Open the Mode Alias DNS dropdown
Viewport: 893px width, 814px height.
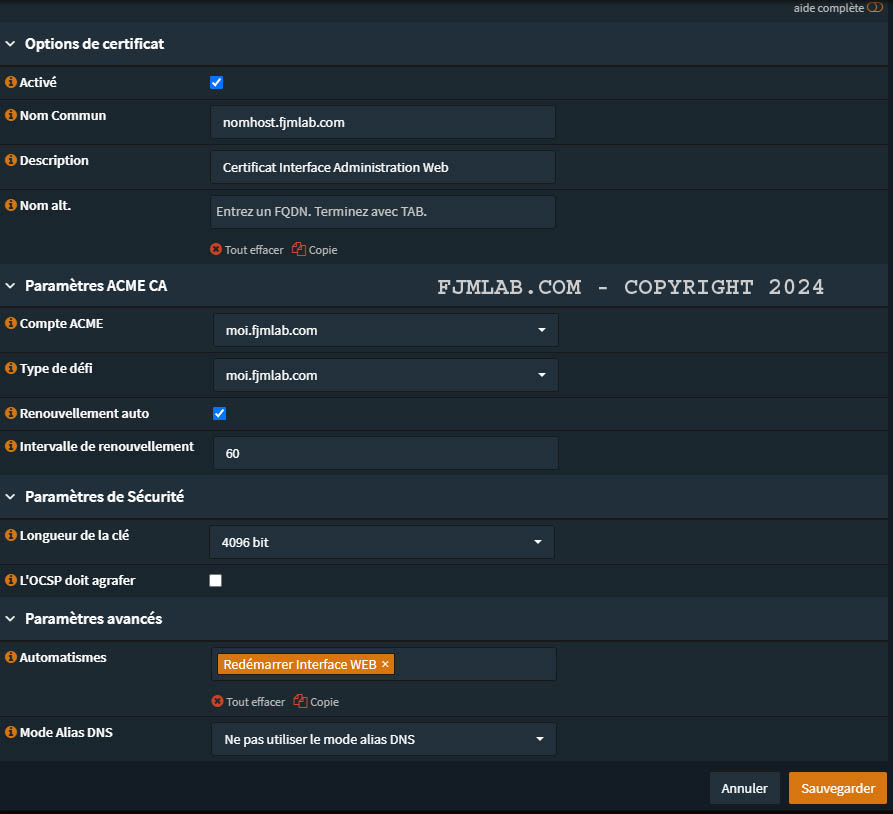(x=383, y=740)
